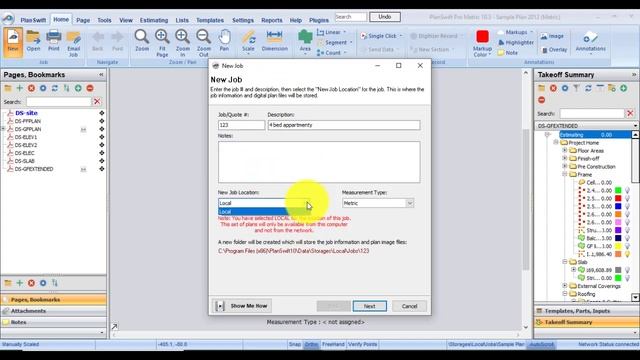Screen dimensions: 640x360
Task: Click refresh icon in Pages, Bookmarks toolbar
Action: coord(55,88)
